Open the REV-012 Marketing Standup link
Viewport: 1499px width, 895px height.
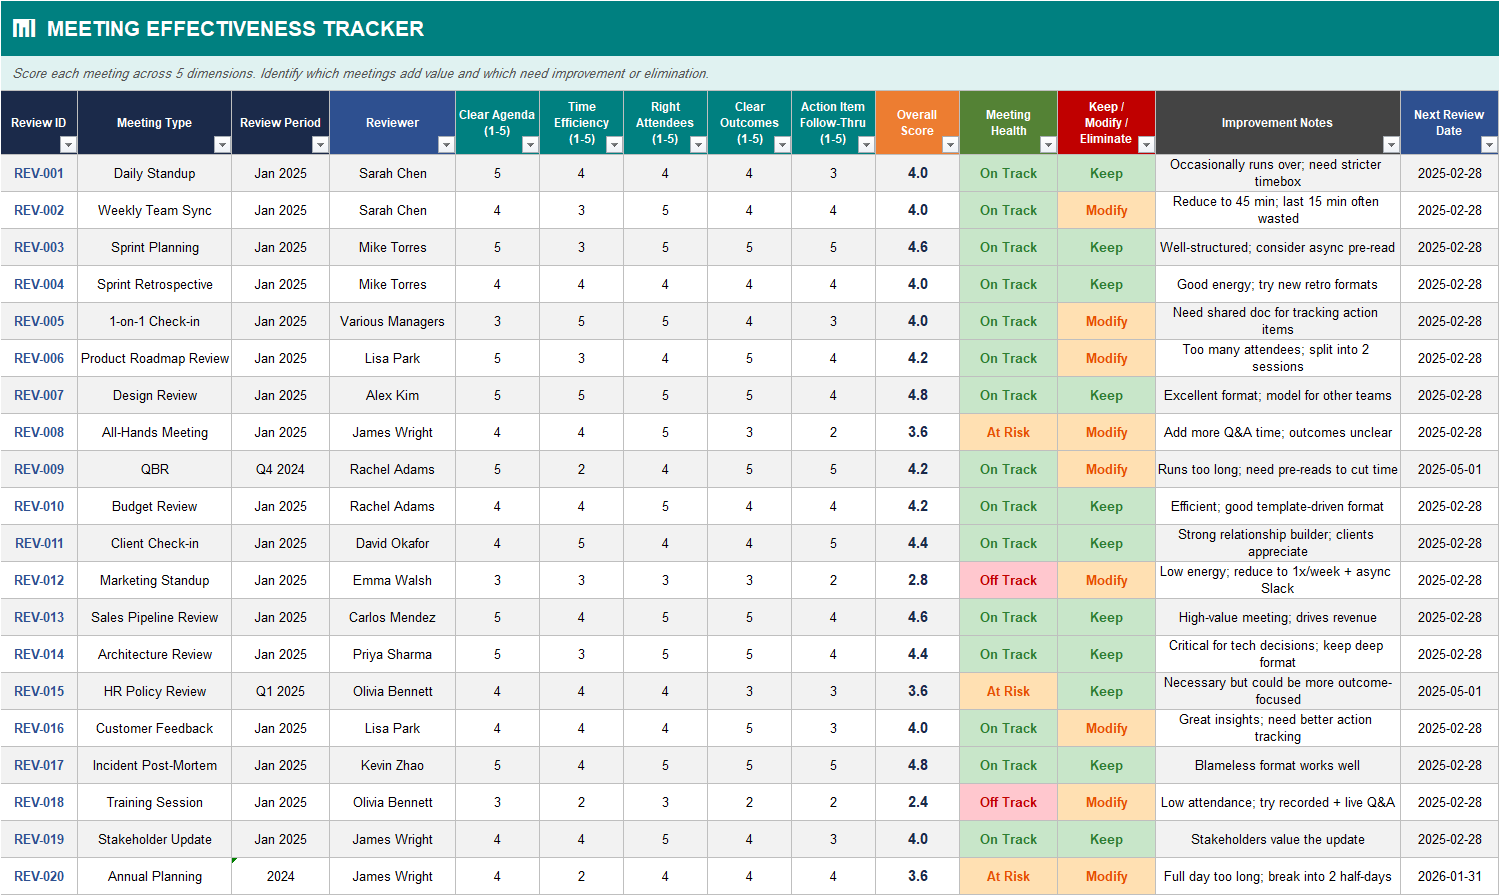coord(39,580)
